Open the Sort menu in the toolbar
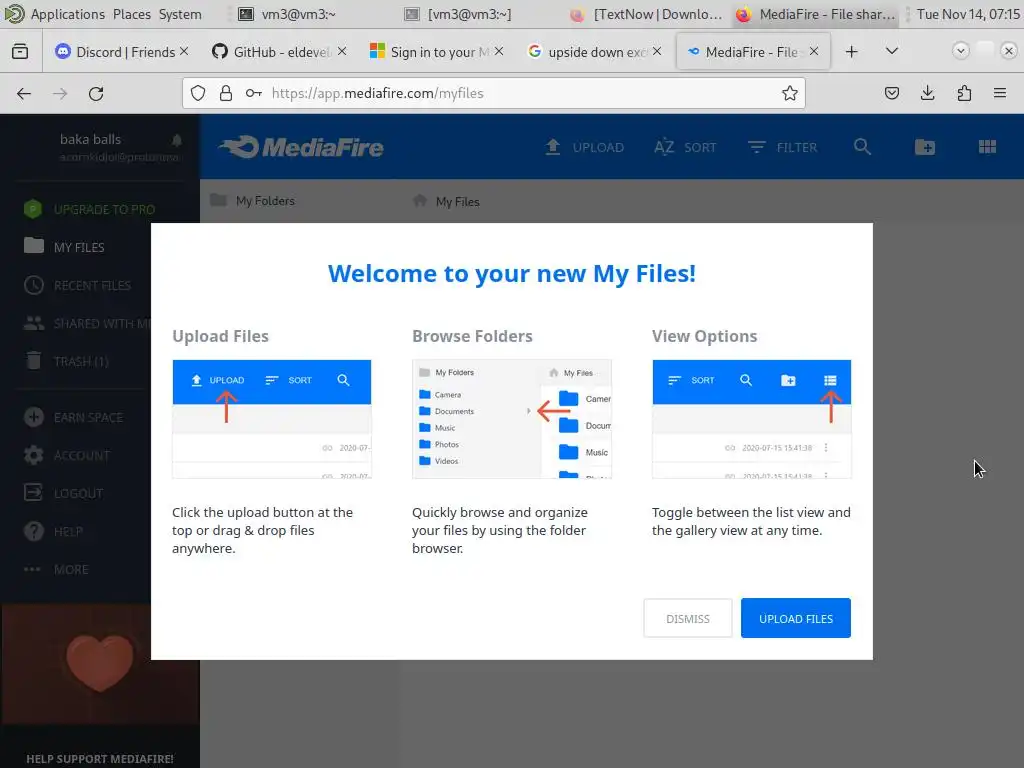The image size is (1024, 768). 685,148
